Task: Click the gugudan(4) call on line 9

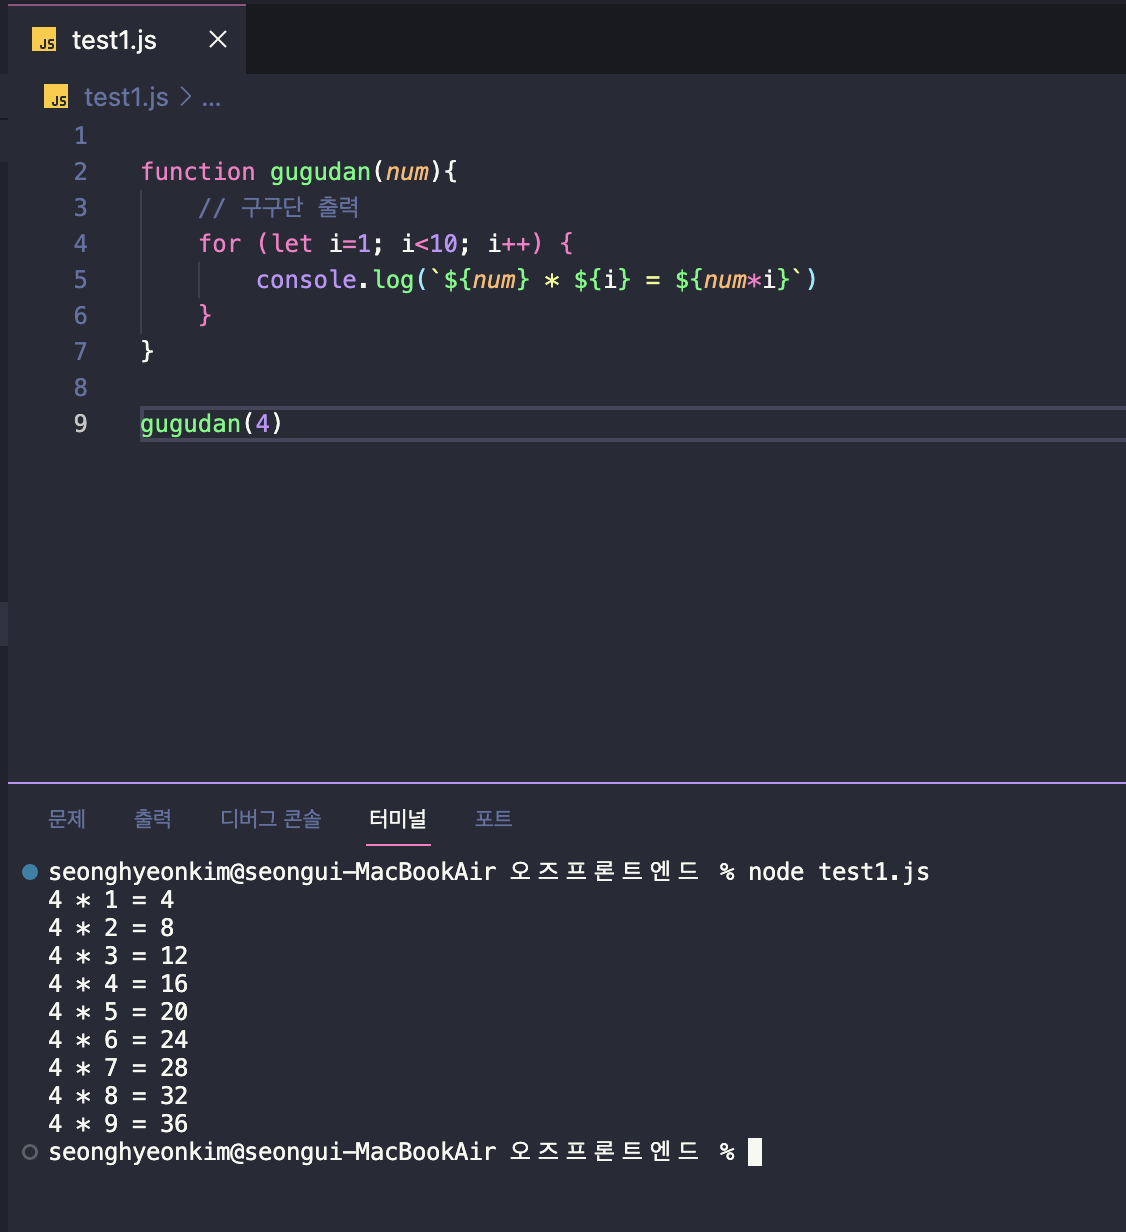Action: pos(211,424)
